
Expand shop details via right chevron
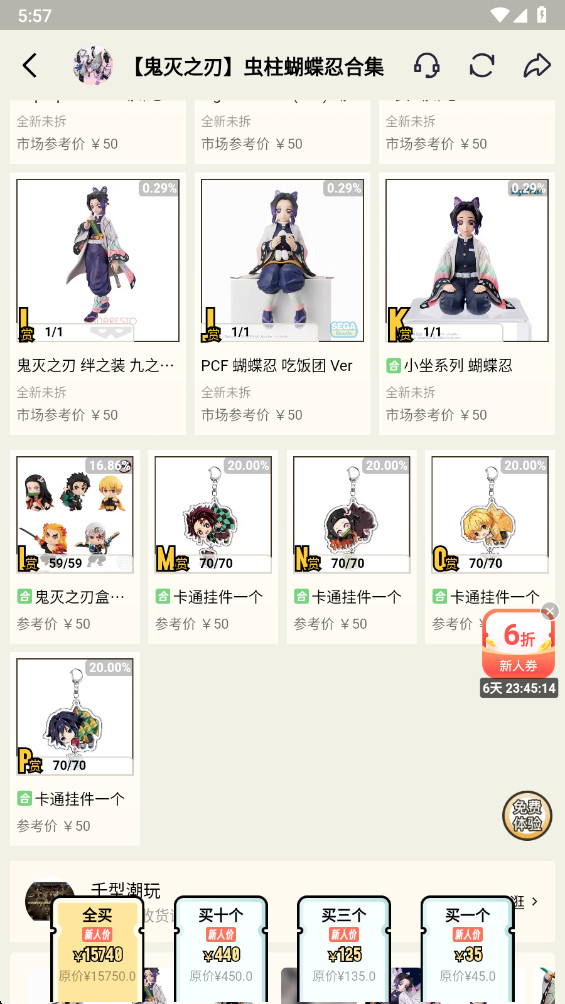point(535,902)
